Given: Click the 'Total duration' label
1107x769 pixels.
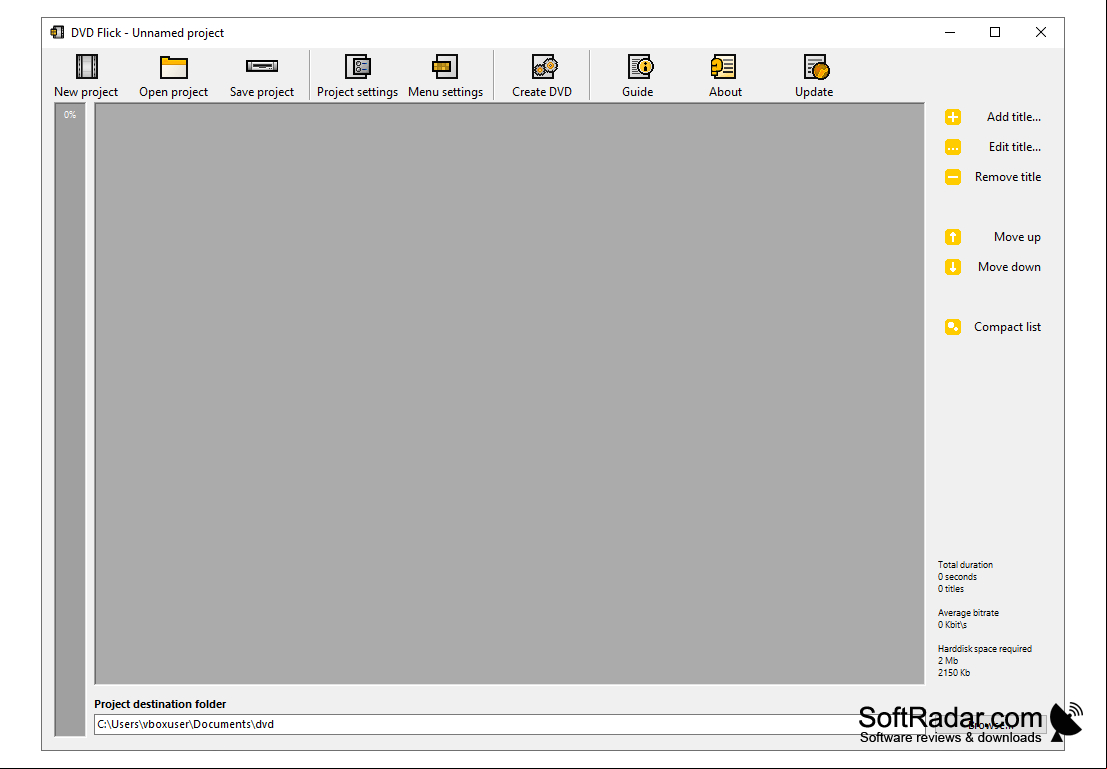Looking at the screenshot, I should coord(965,565).
